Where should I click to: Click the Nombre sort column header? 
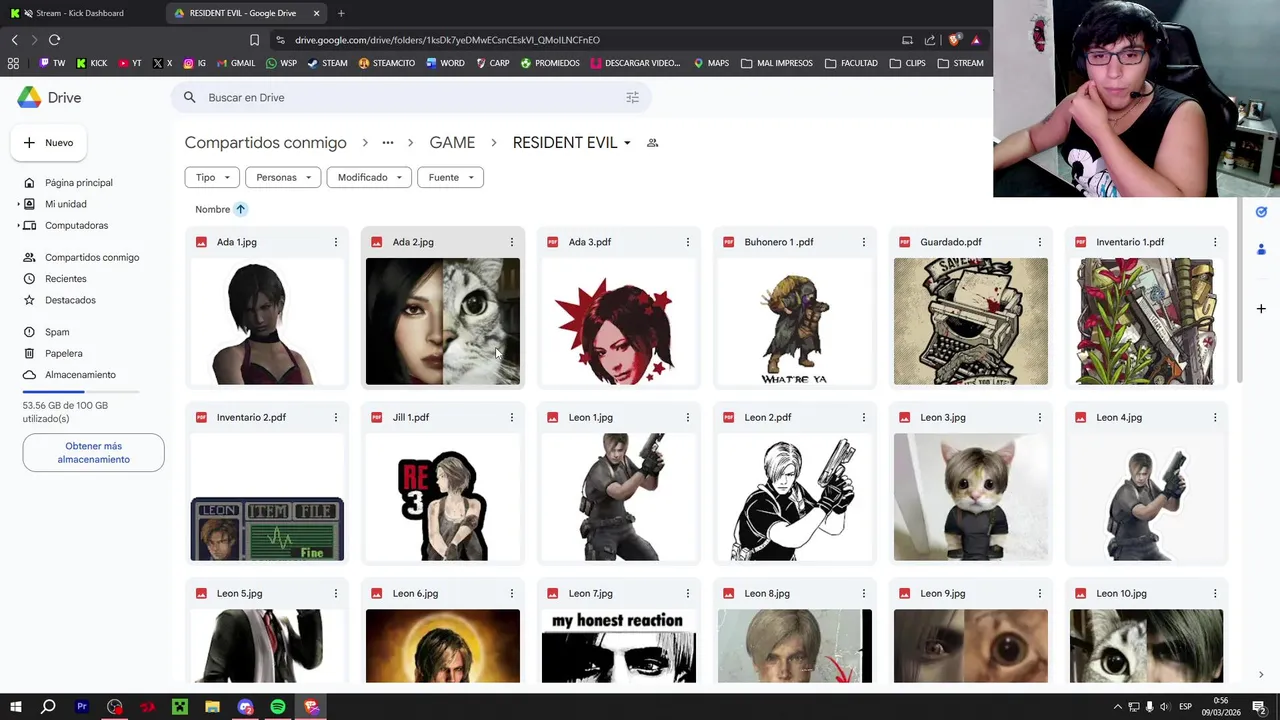coord(212,209)
